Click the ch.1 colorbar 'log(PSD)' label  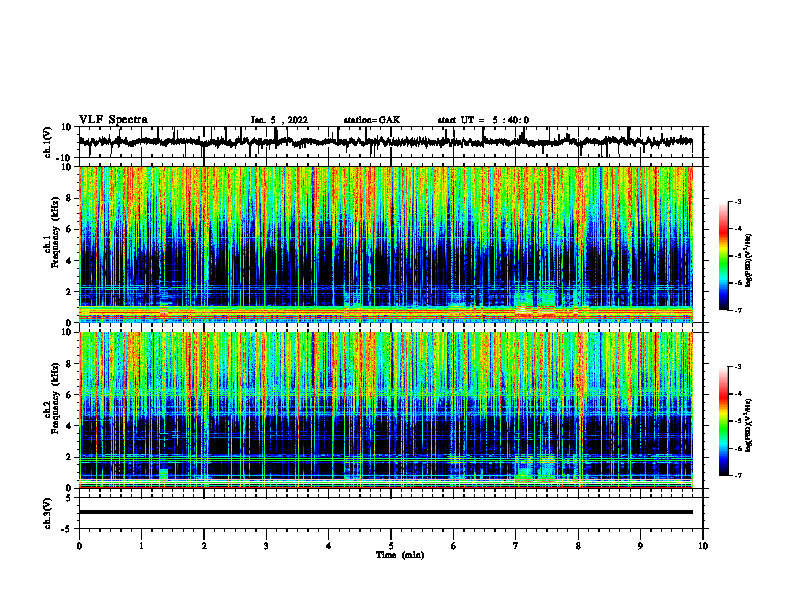749,261
